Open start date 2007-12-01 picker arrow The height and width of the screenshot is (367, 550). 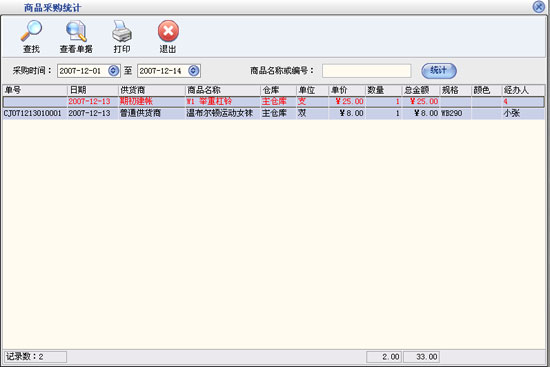click(x=113, y=71)
